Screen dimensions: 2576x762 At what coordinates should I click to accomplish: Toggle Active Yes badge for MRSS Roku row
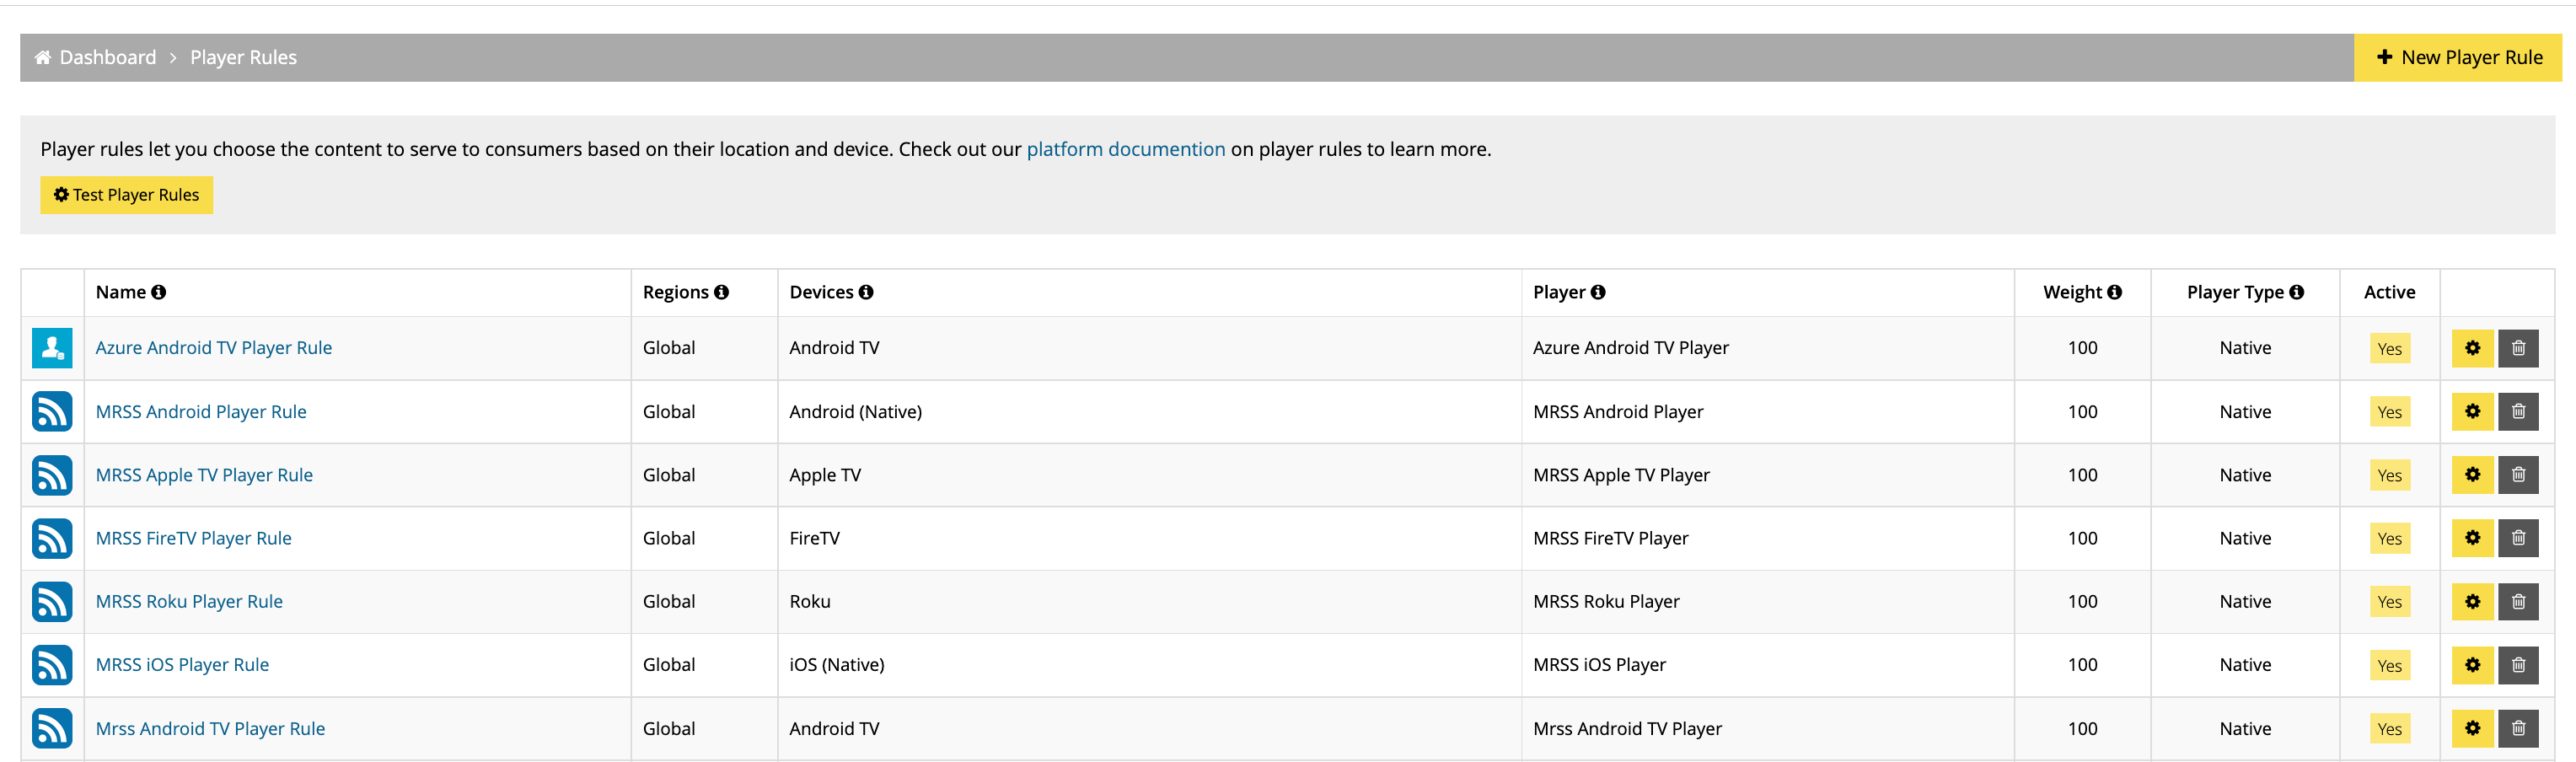click(2389, 601)
